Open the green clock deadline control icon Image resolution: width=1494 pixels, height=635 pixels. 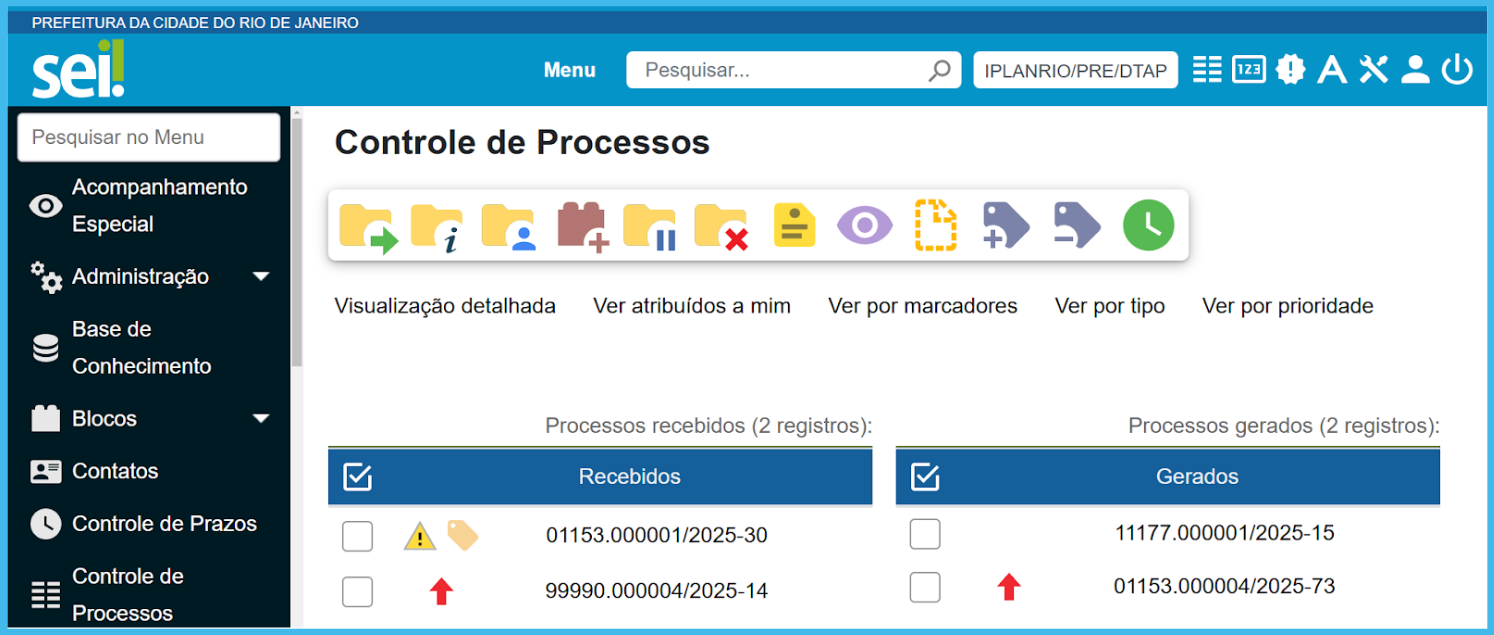click(1148, 226)
